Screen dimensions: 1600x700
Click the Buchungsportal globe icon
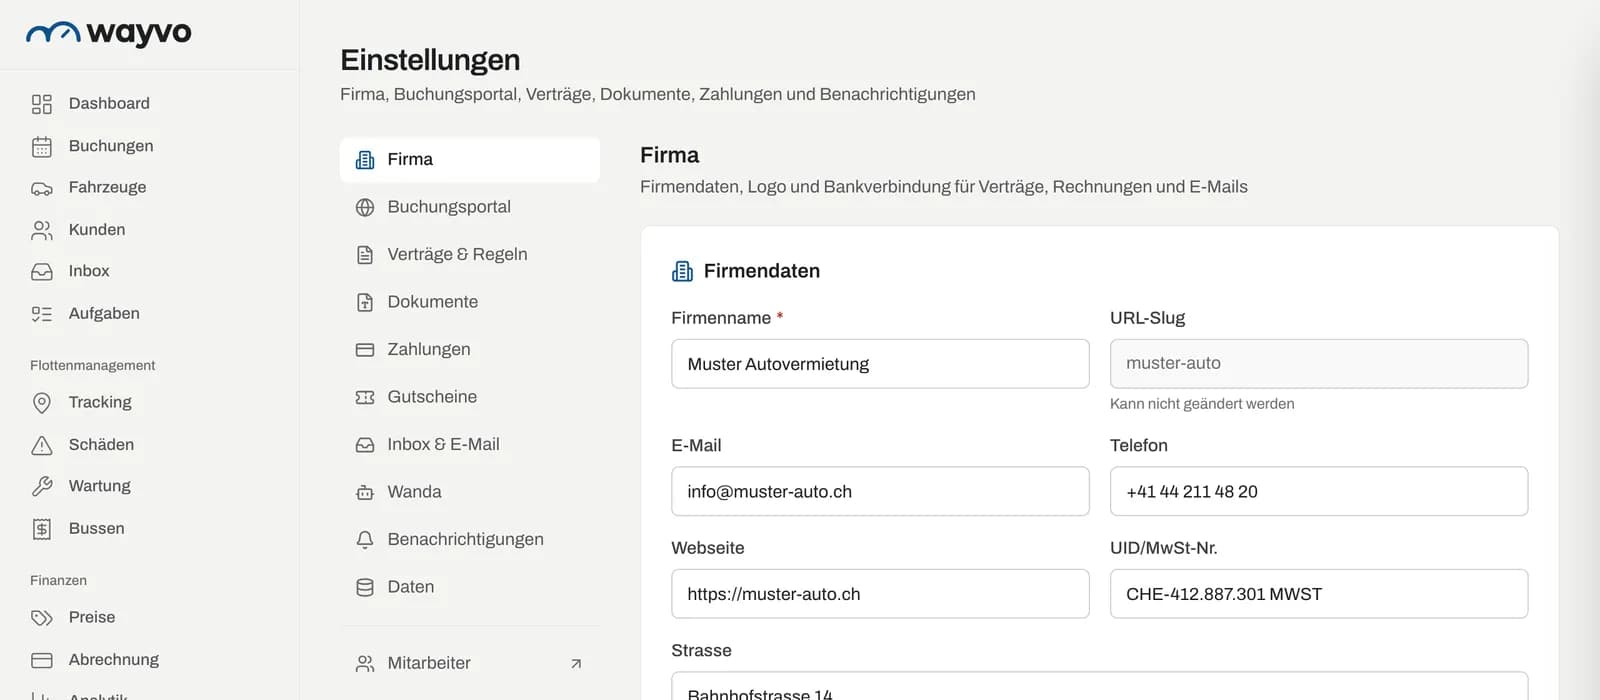(x=365, y=207)
